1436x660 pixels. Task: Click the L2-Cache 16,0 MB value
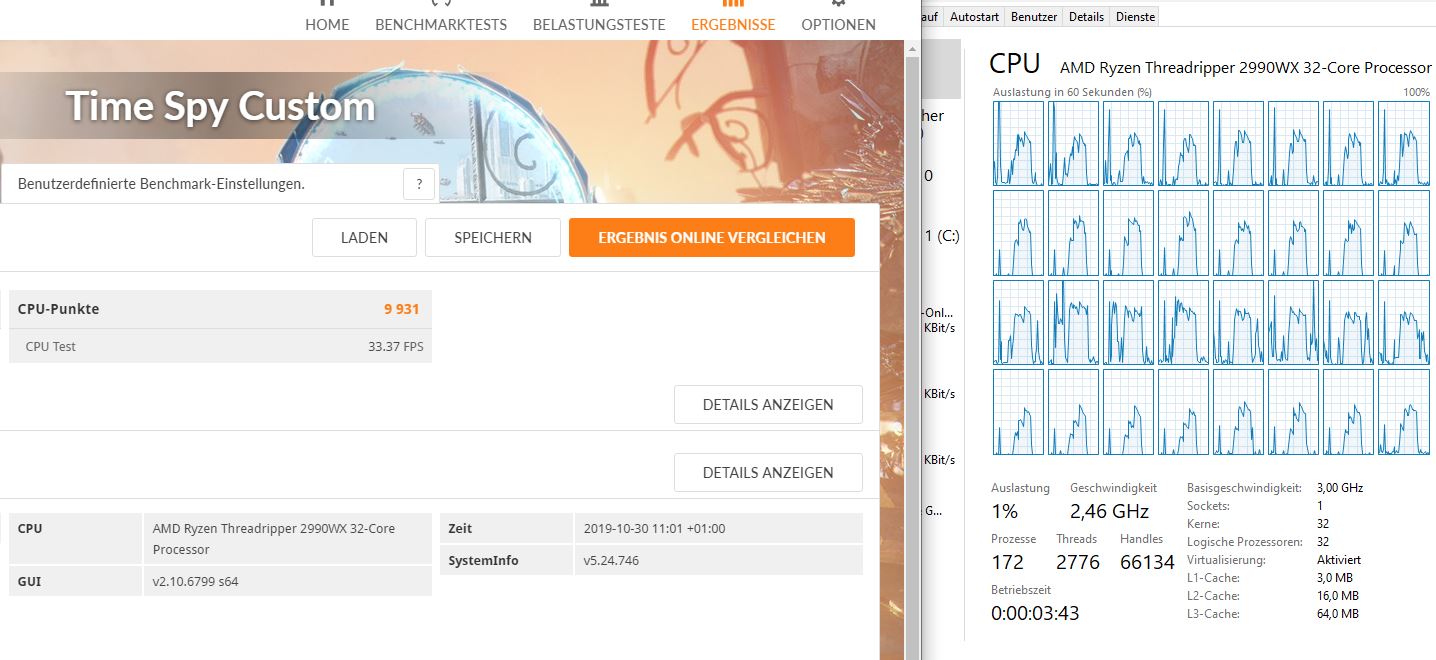tap(1338, 596)
